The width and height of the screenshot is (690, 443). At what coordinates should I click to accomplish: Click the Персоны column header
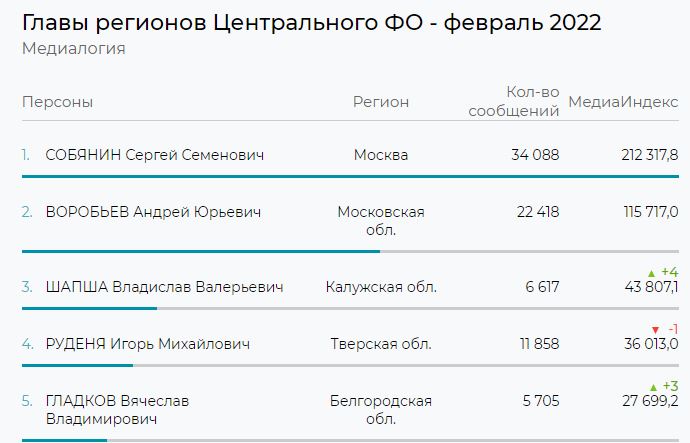coord(57,102)
